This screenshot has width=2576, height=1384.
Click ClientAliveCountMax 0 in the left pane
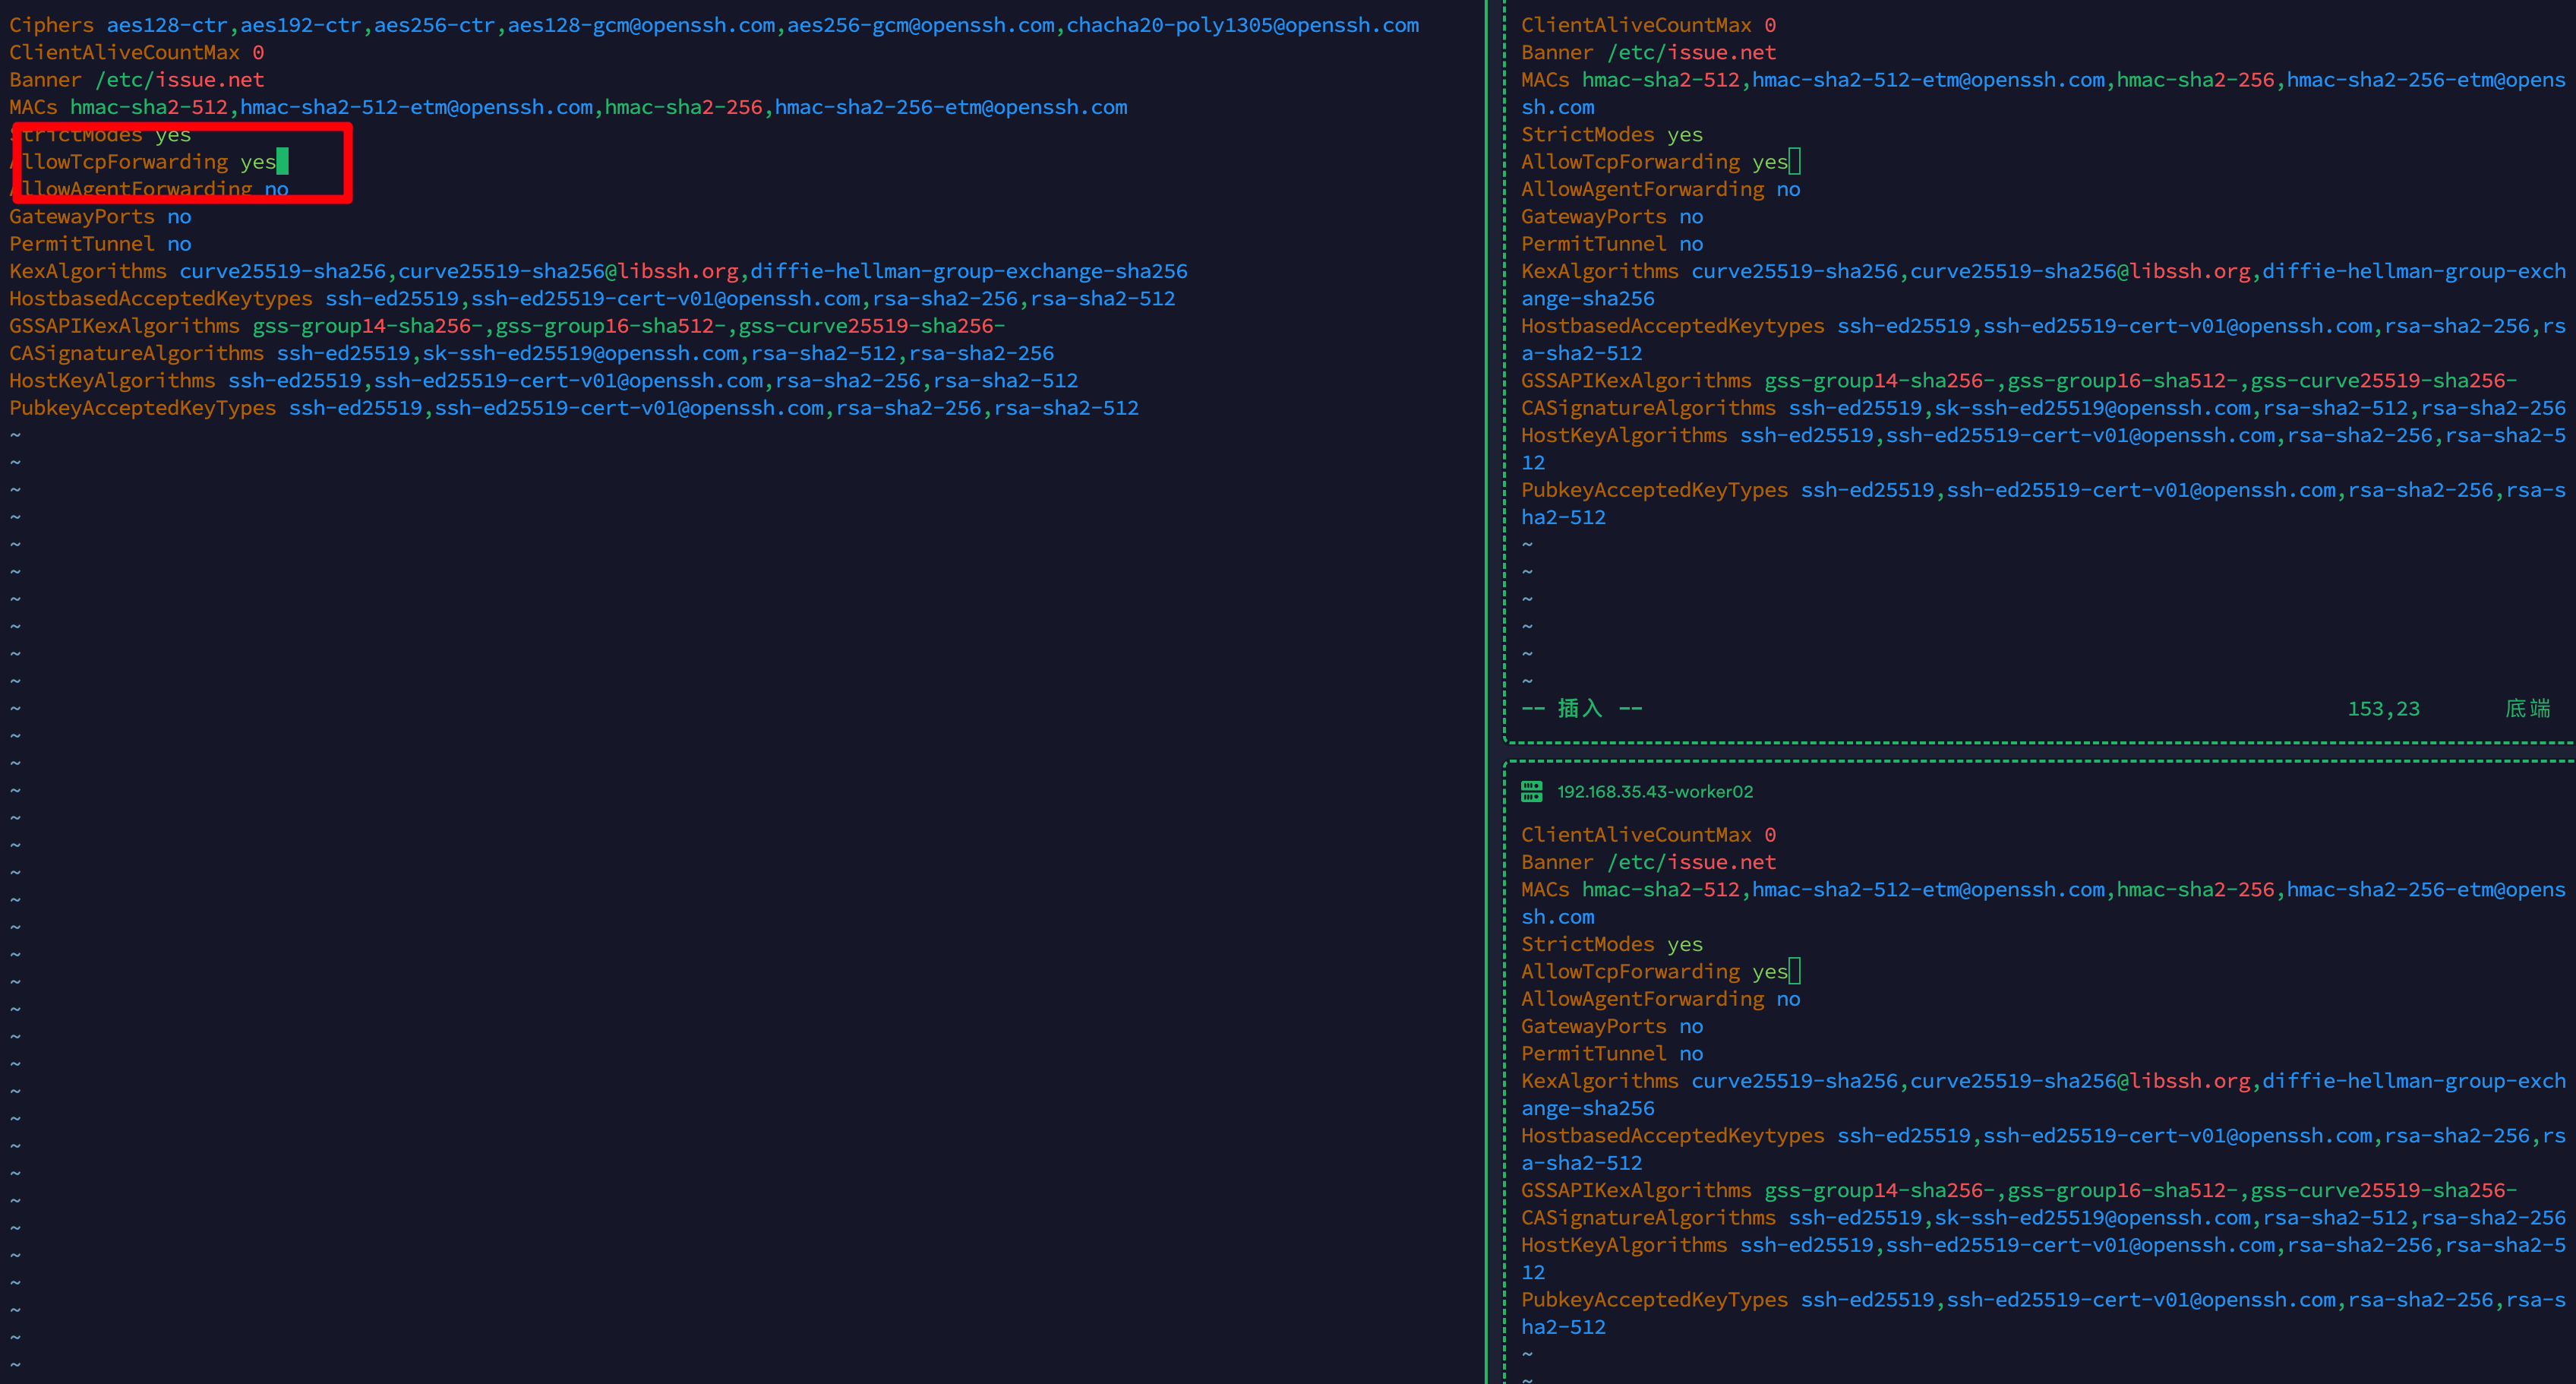(x=136, y=52)
